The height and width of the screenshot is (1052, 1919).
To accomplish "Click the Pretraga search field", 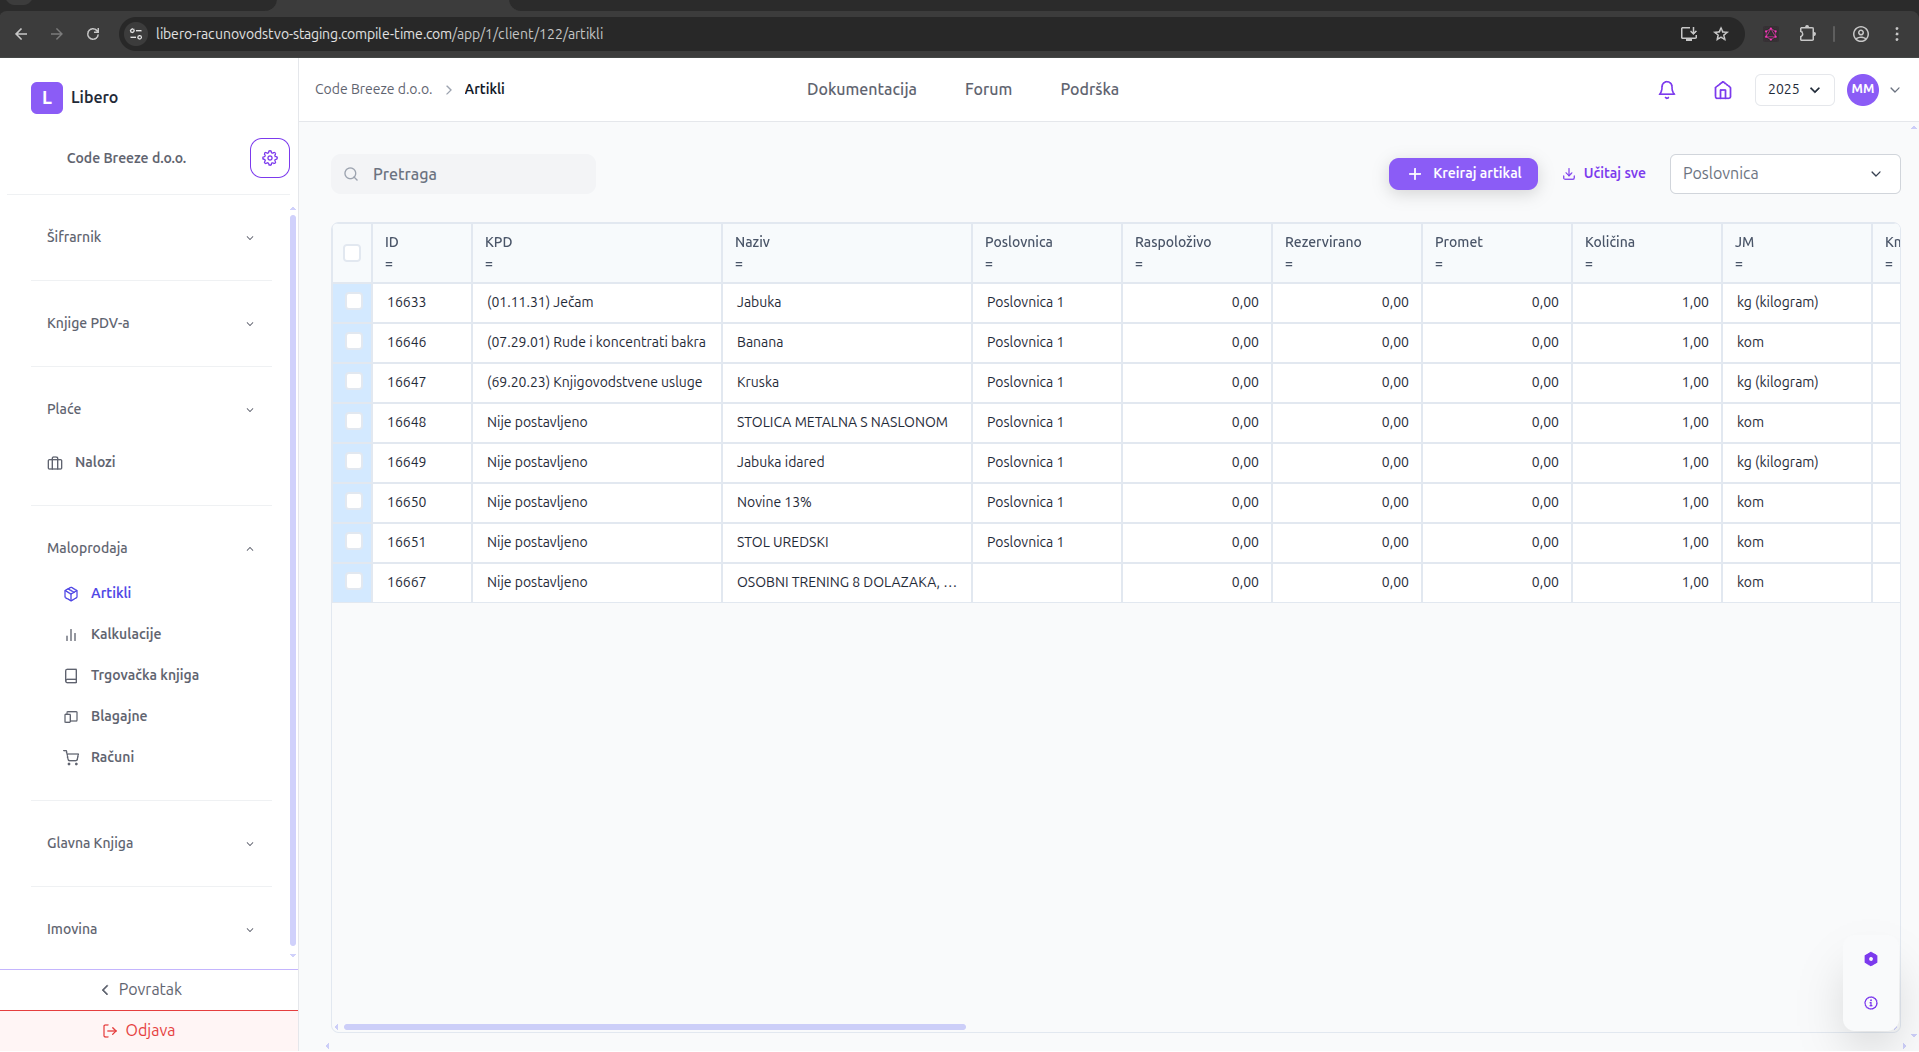I will click(x=464, y=174).
